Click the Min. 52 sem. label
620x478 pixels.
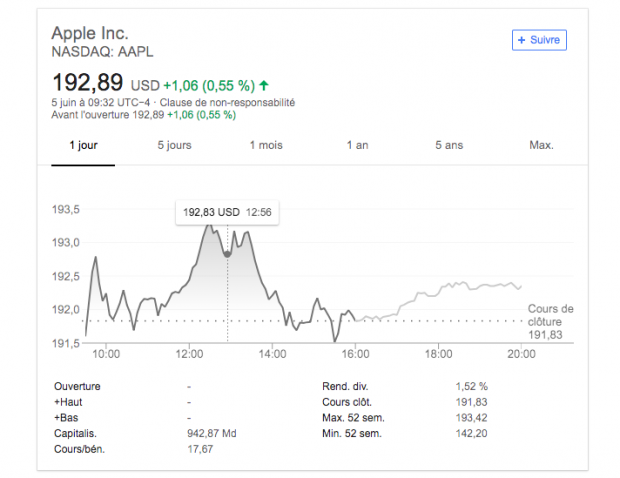[352, 434]
